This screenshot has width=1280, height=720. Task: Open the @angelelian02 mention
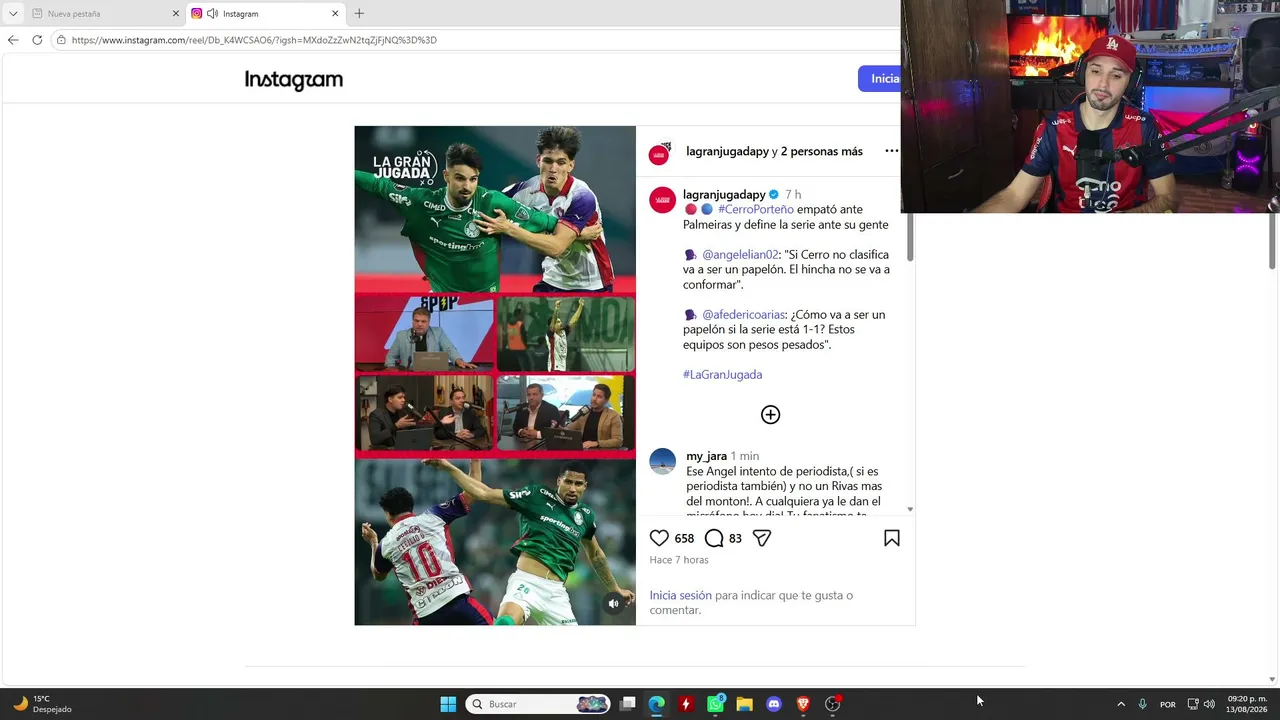click(x=740, y=255)
